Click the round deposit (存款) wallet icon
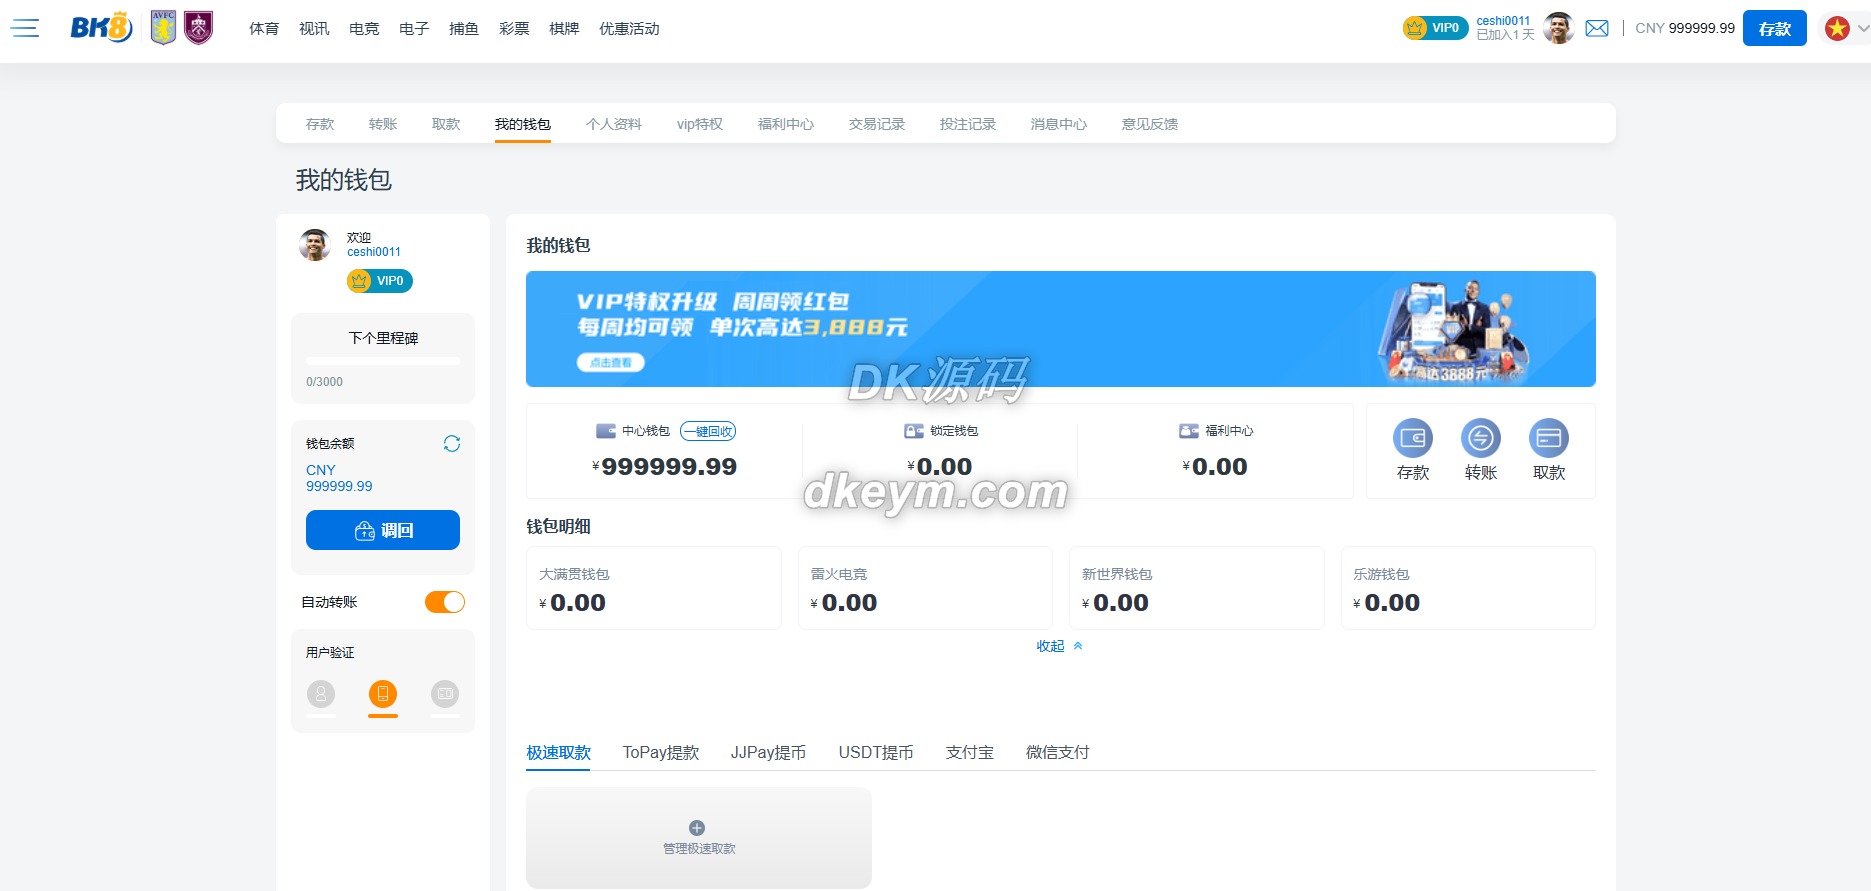The height and width of the screenshot is (891, 1871). coord(1412,438)
